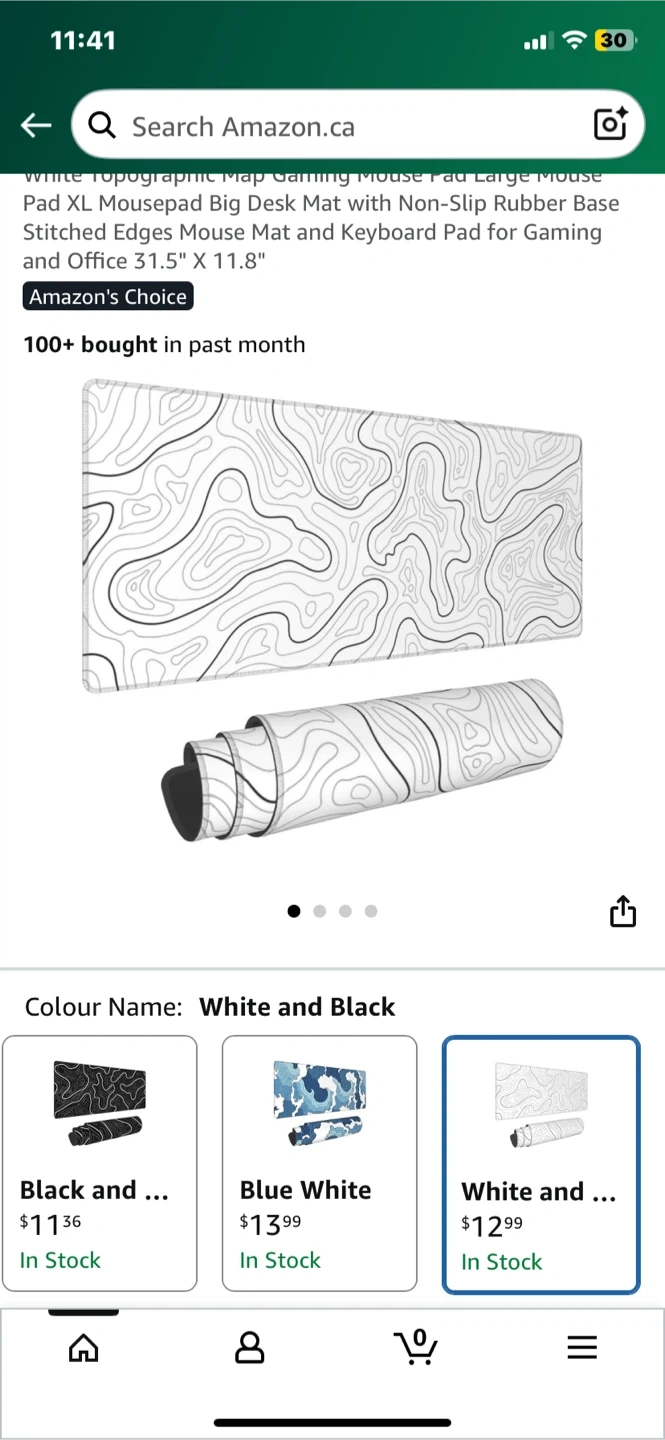Go to the Home tab icon
The image size is (665, 1440).
click(x=83, y=1348)
